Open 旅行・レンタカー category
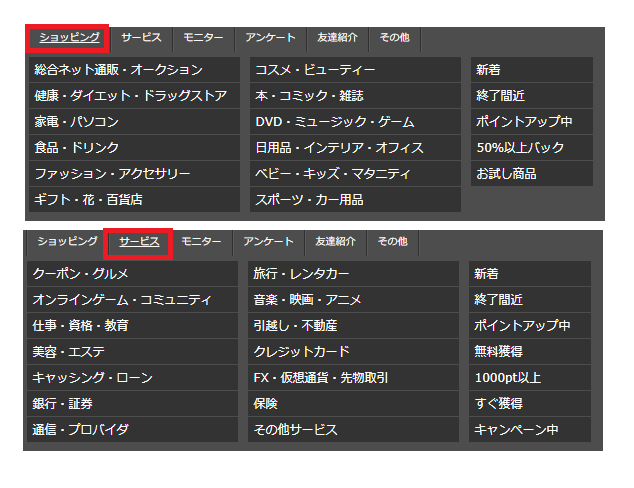The height and width of the screenshot is (488, 634). coord(353,274)
